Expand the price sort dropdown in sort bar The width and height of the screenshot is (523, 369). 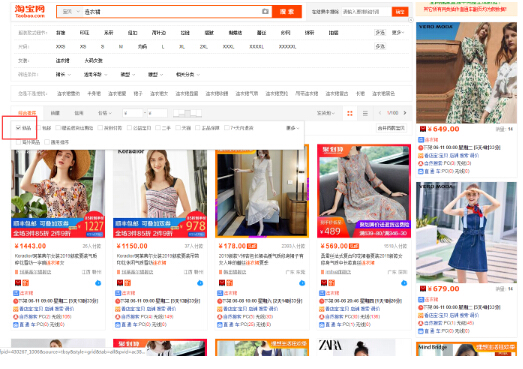(x=105, y=113)
